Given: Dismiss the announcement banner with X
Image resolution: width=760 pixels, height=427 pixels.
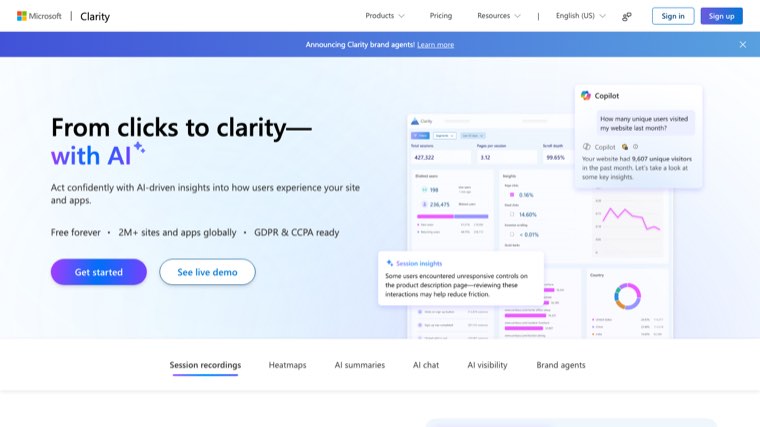Looking at the screenshot, I should [x=743, y=45].
